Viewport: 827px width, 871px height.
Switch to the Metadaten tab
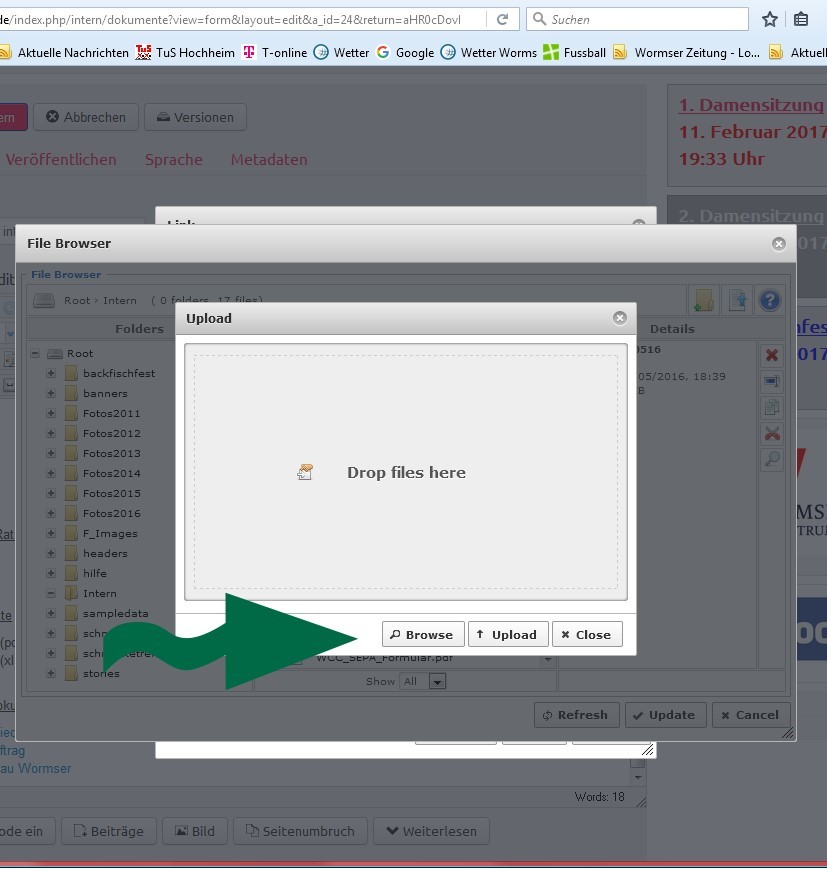(x=269, y=159)
